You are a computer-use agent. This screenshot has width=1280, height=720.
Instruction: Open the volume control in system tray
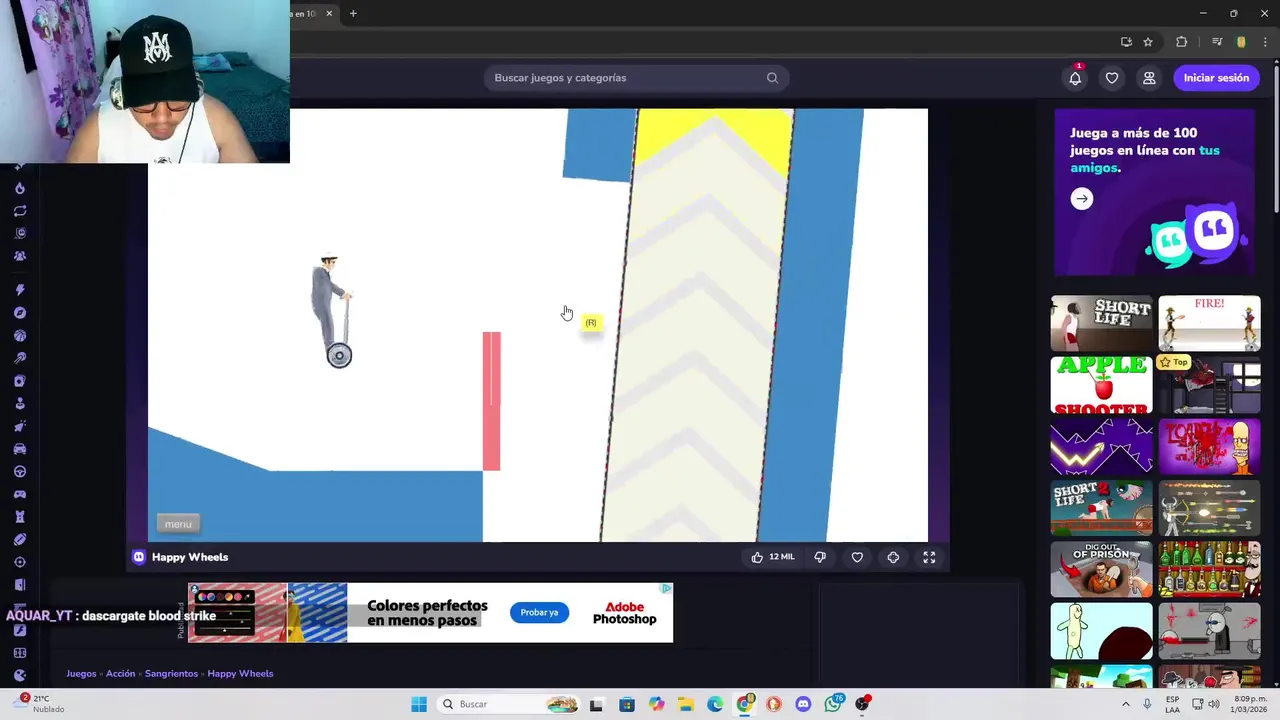(1213, 704)
